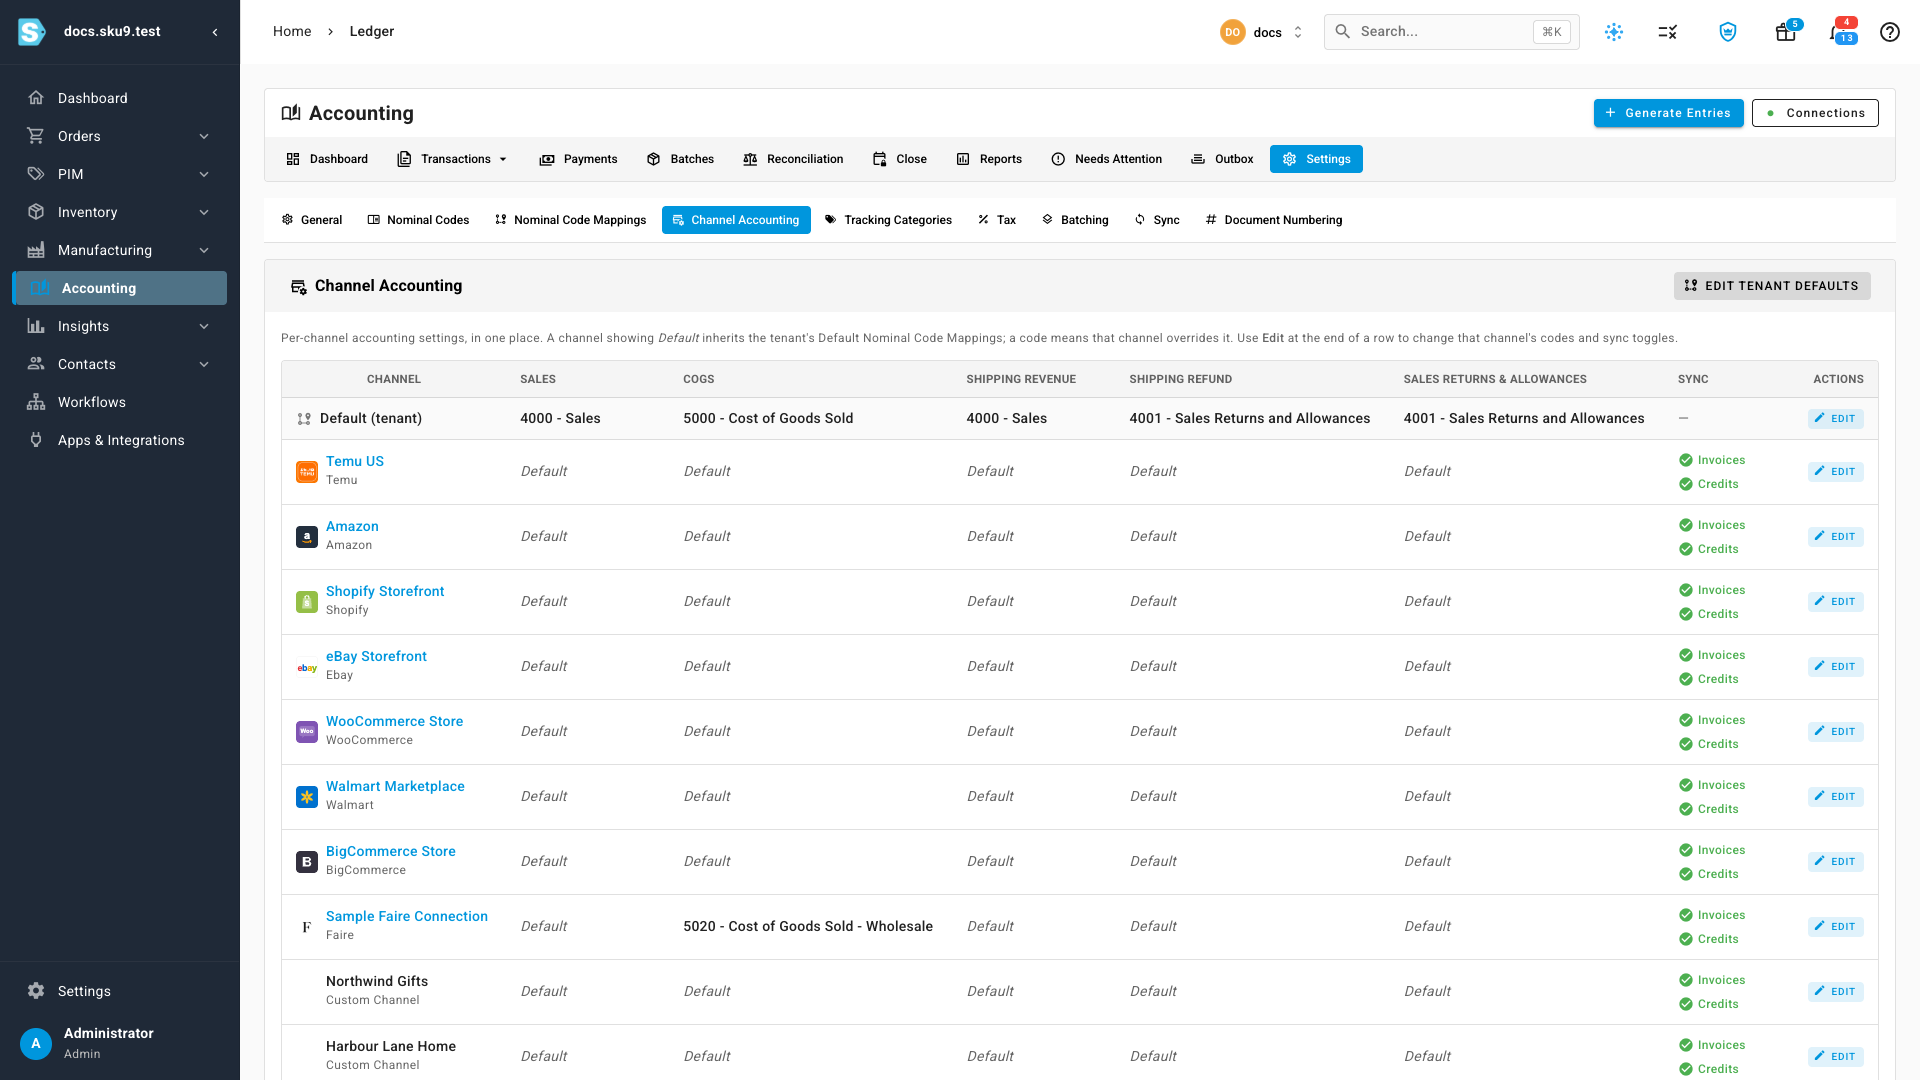The width and height of the screenshot is (1920, 1080).
Task: Open the Outbox tab
Action: pyautogui.click(x=1222, y=159)
